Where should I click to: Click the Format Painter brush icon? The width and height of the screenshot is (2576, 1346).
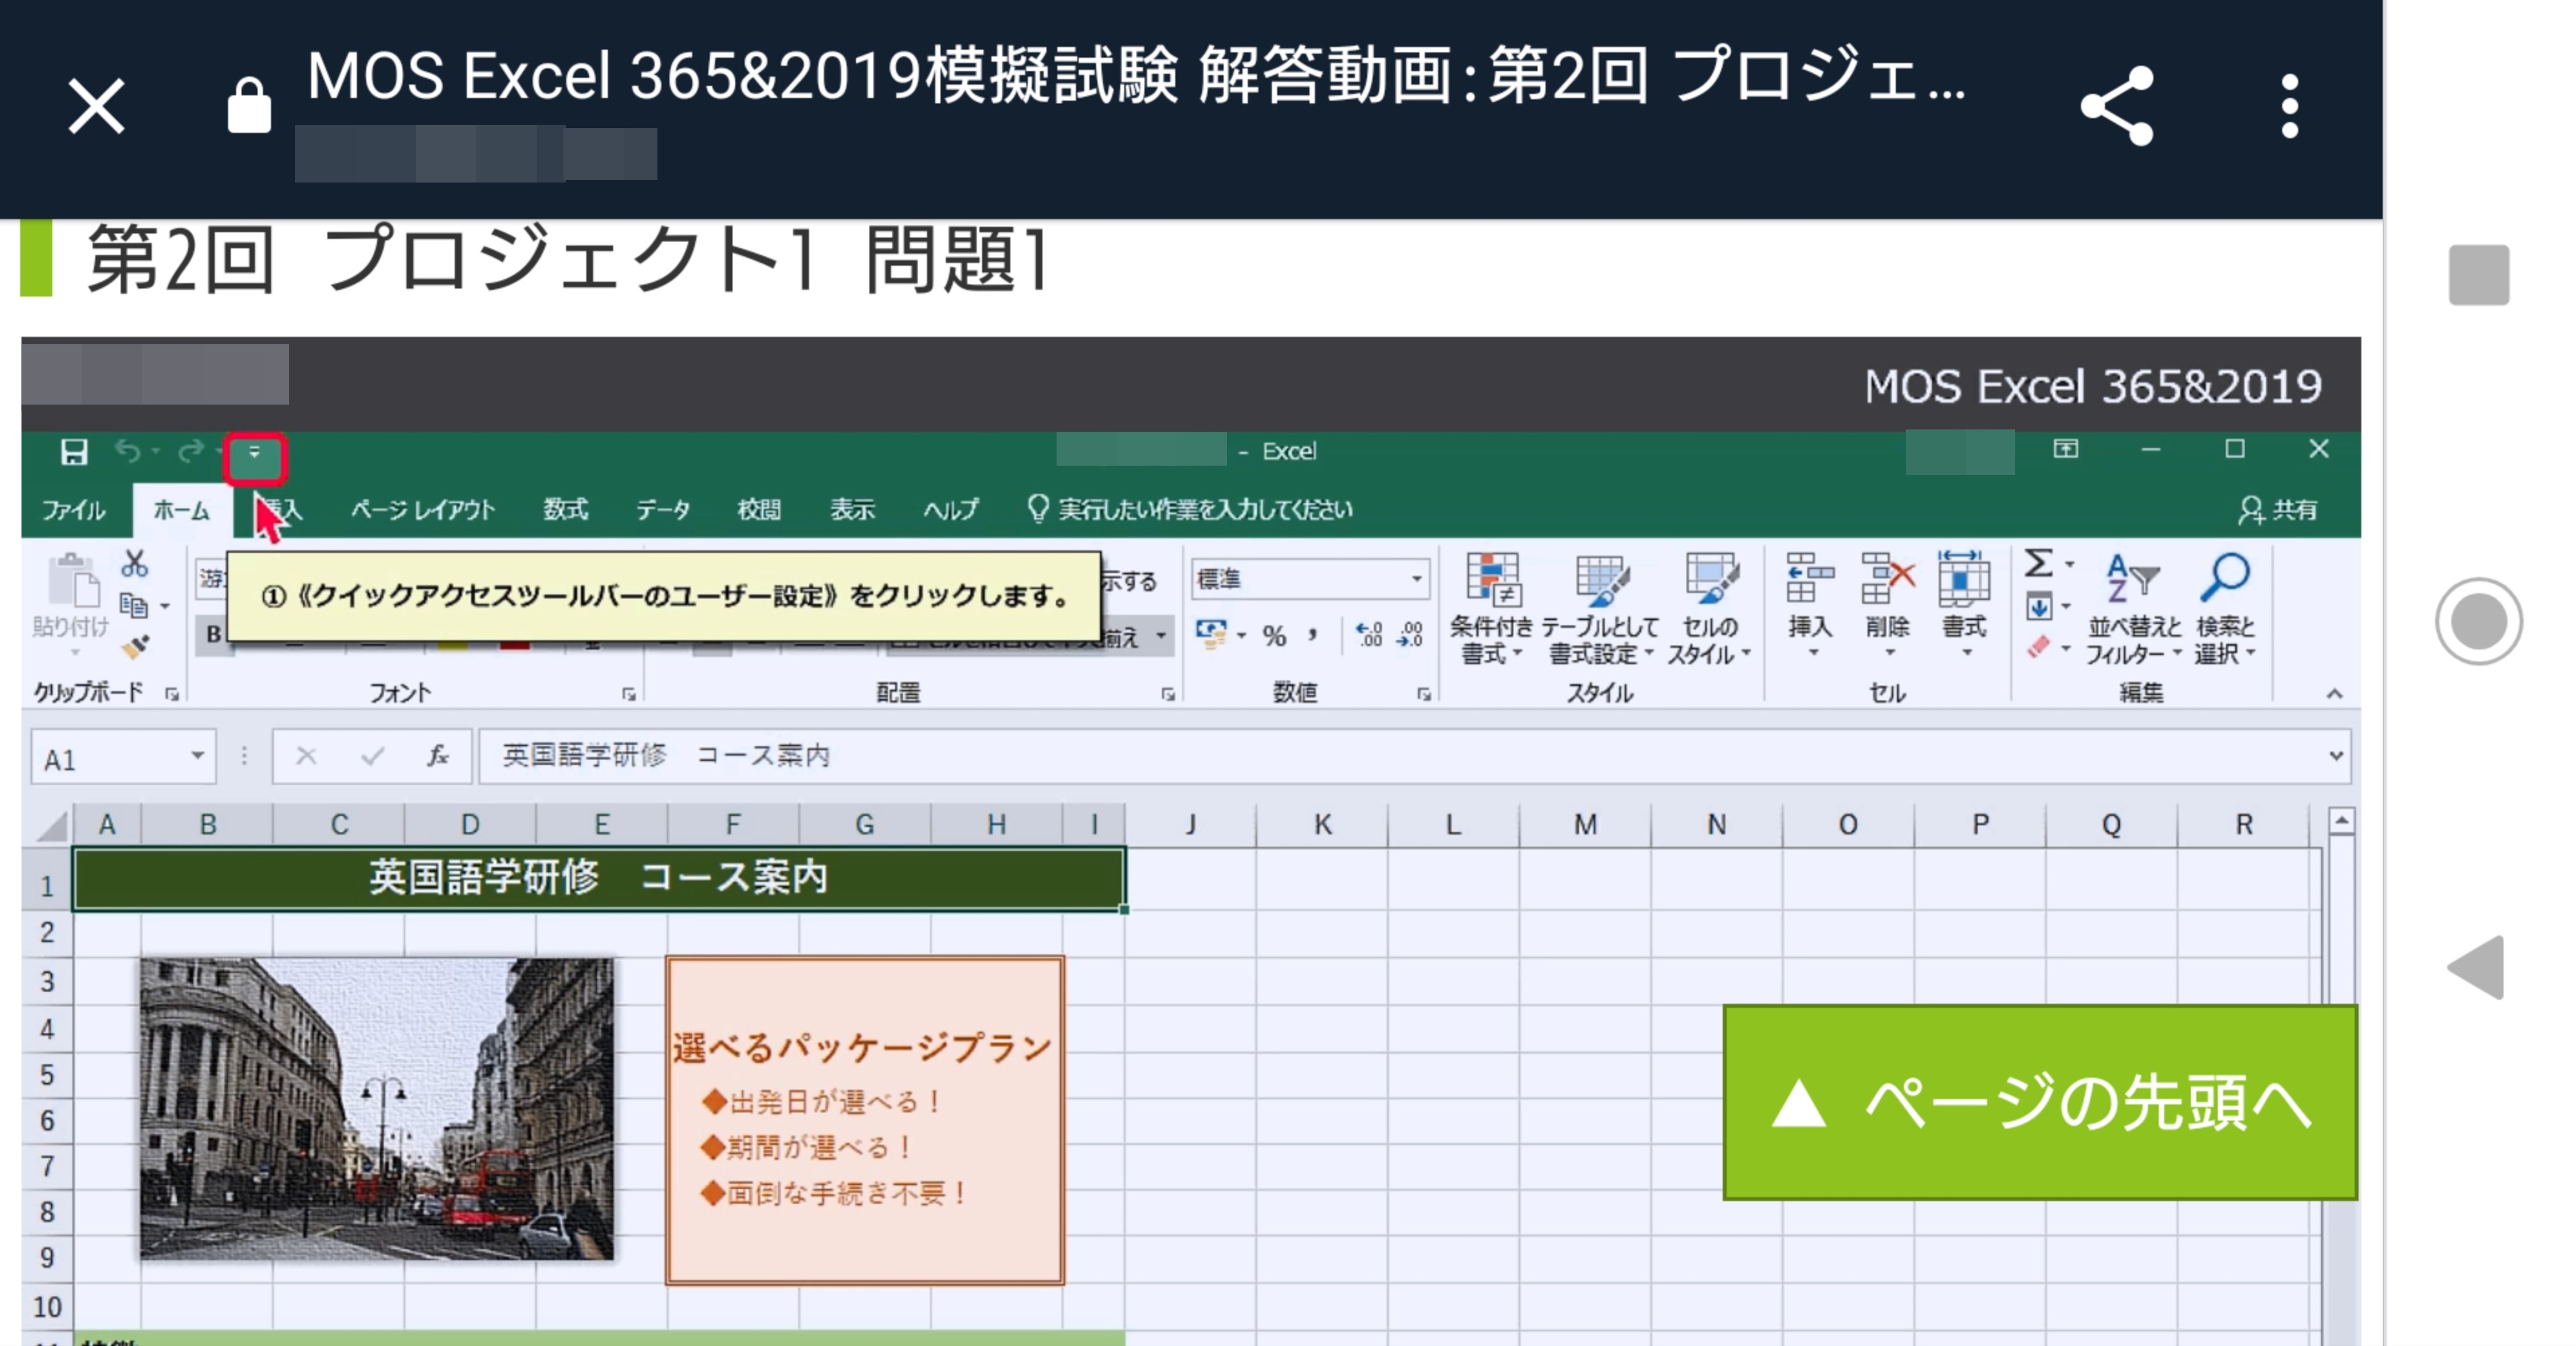[135, 646]
